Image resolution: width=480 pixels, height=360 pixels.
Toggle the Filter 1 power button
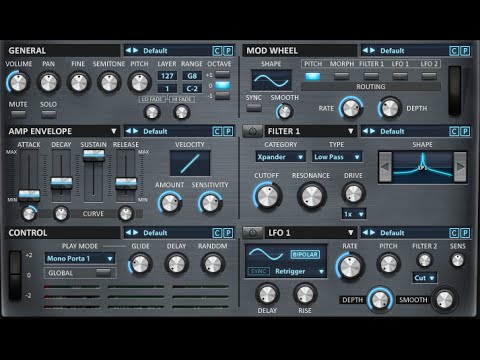(x=252, y=131)
